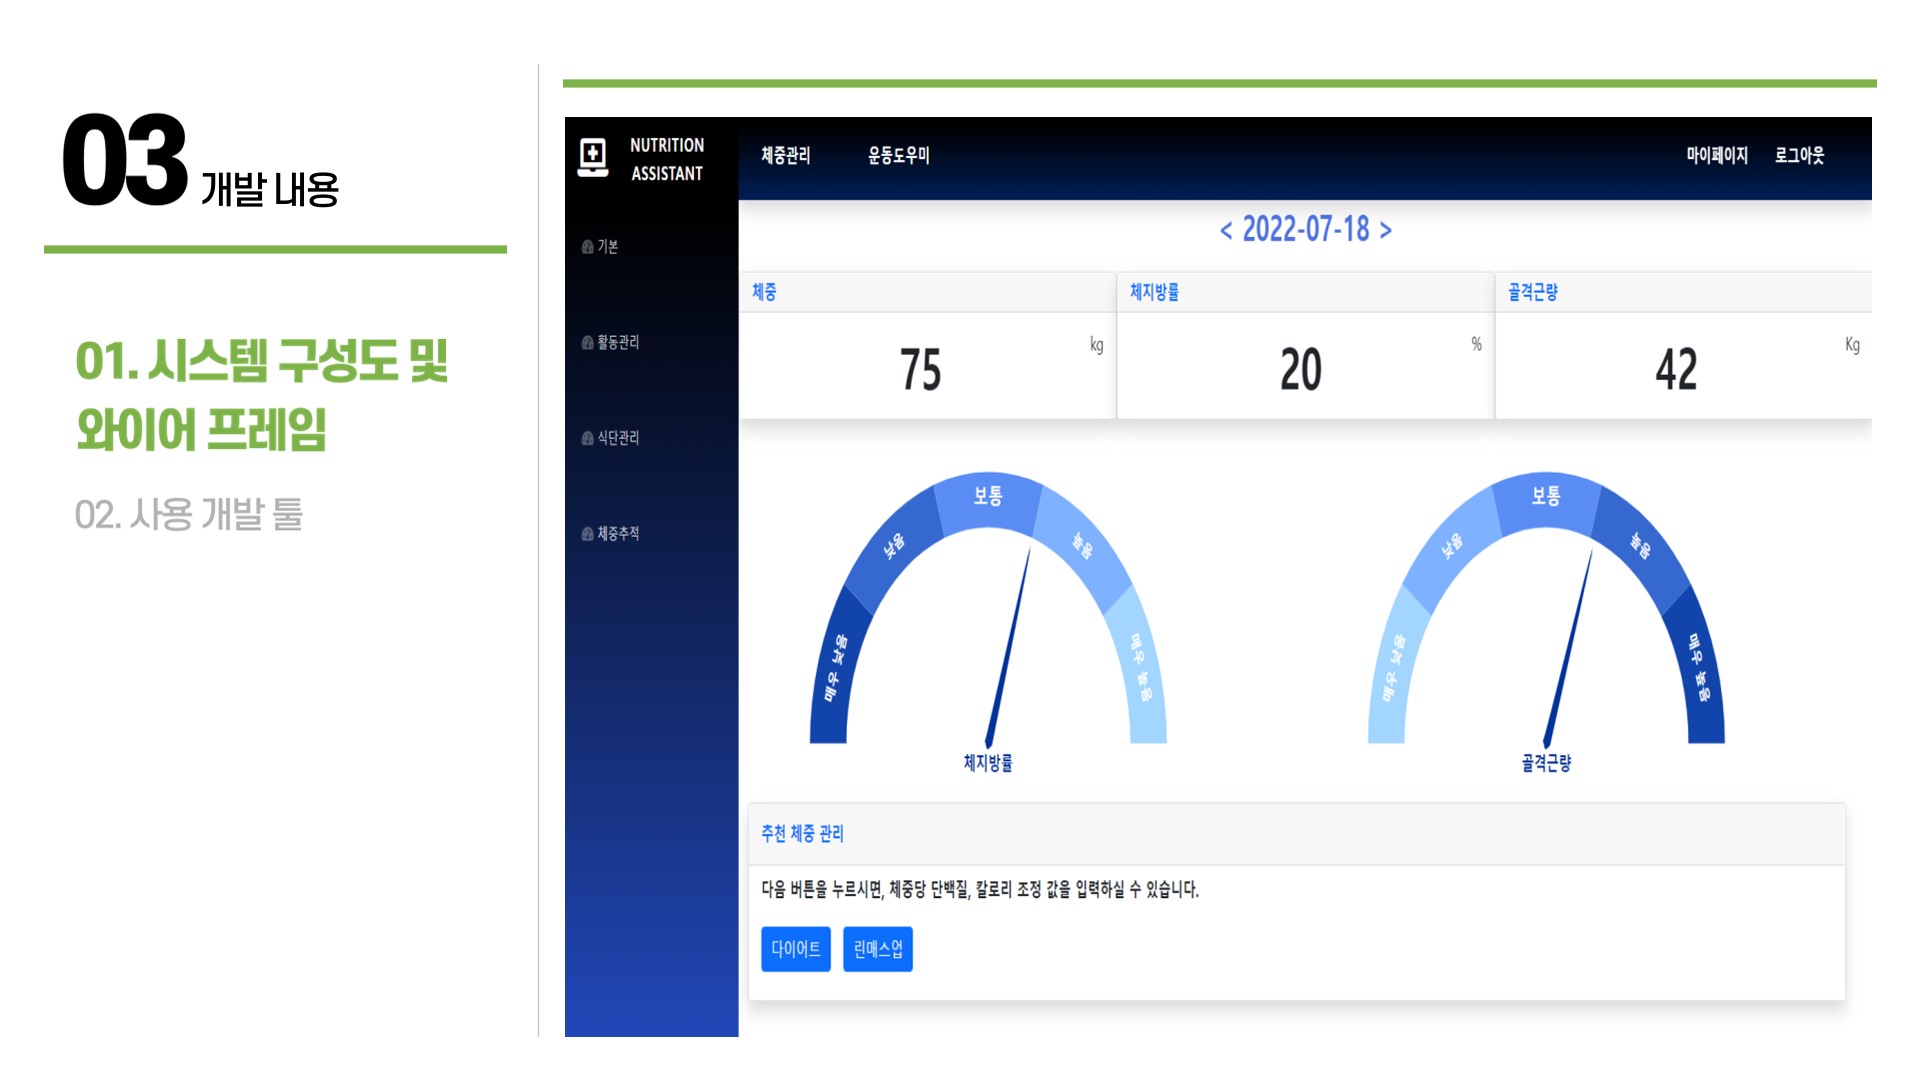This screenshot has height=1080, width=1920.
Task: Click the 골격근량 label under the gauge
Action: 1546,763
